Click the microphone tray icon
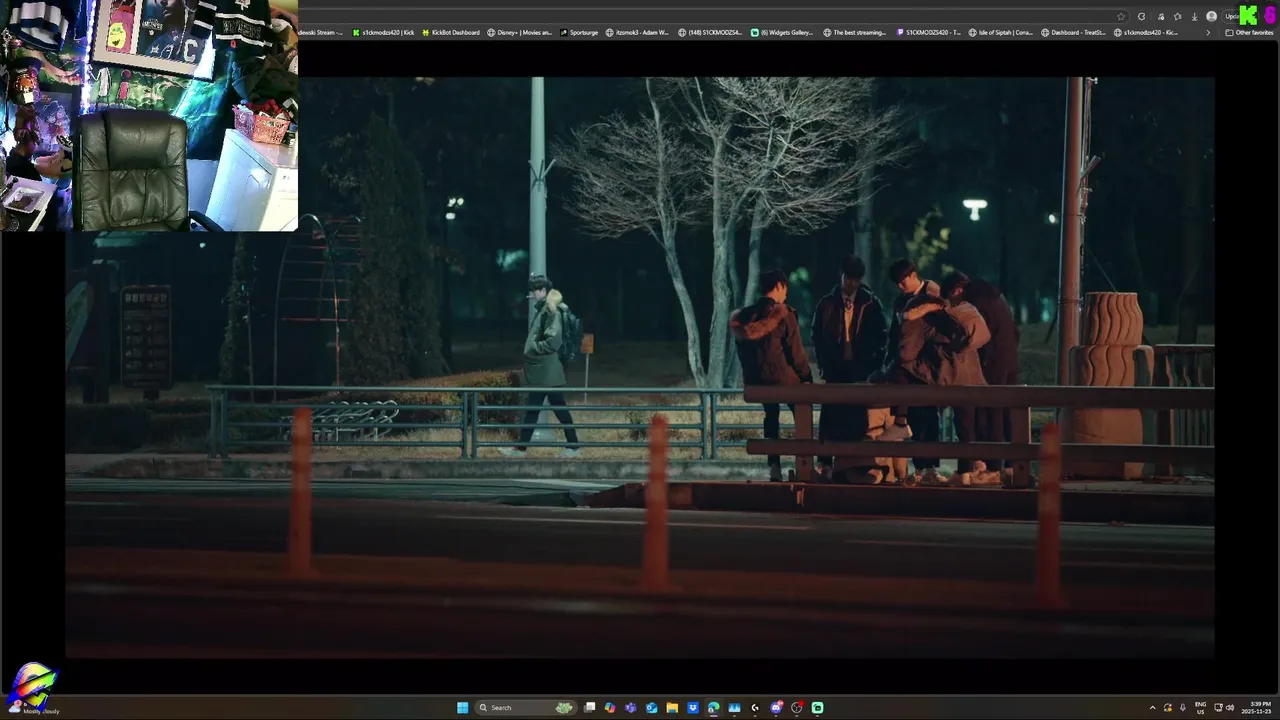 [1183, 708]
